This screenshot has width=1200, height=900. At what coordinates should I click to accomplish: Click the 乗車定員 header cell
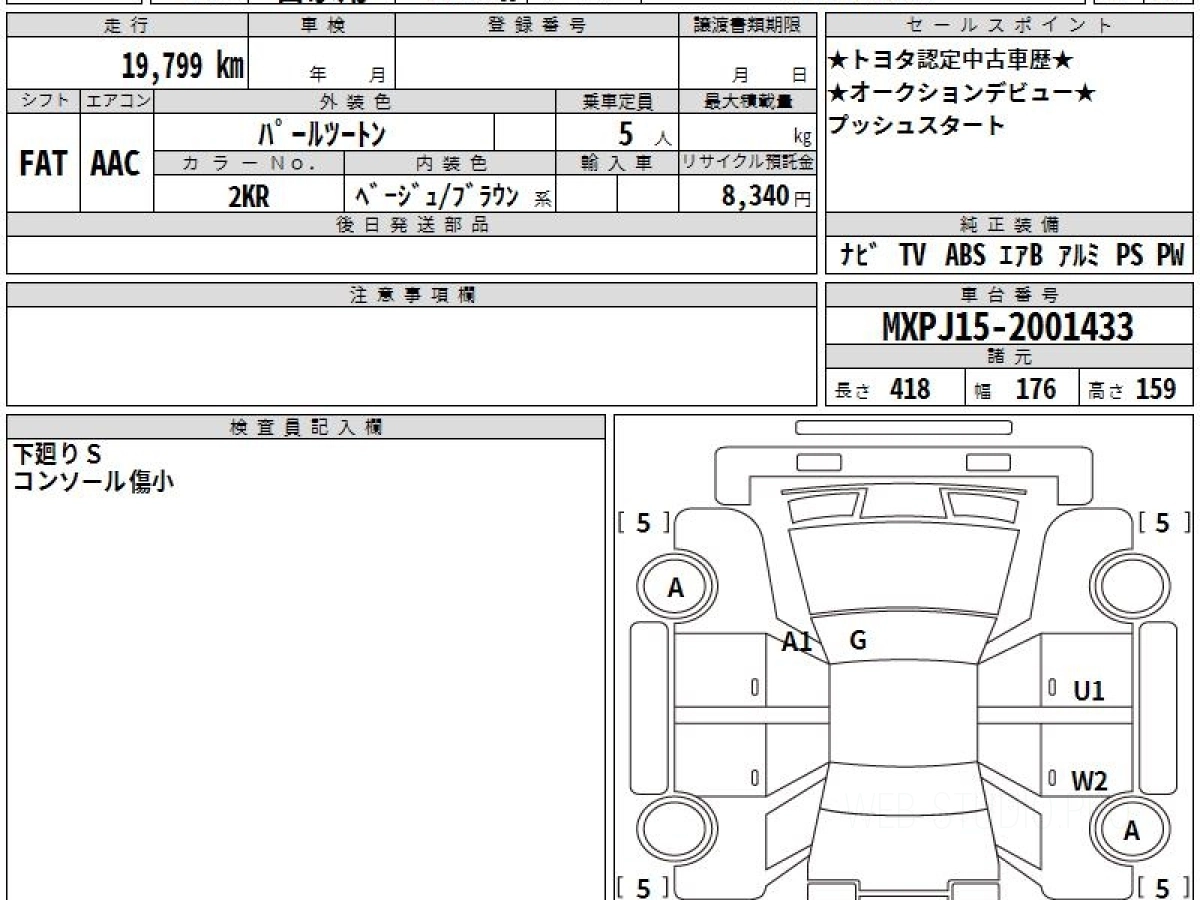pyautogui.click(x=617, y=101)
